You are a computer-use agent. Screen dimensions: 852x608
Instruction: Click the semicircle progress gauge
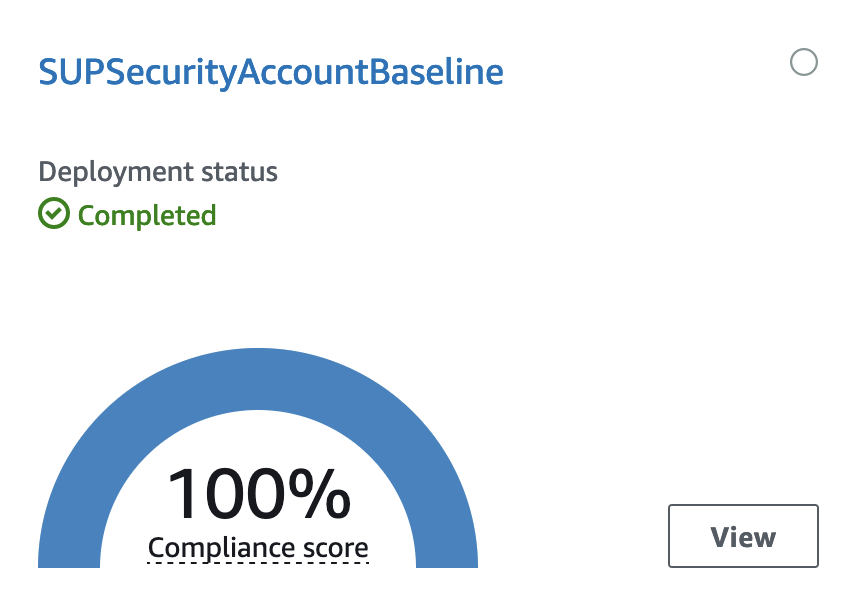(258, 379)
